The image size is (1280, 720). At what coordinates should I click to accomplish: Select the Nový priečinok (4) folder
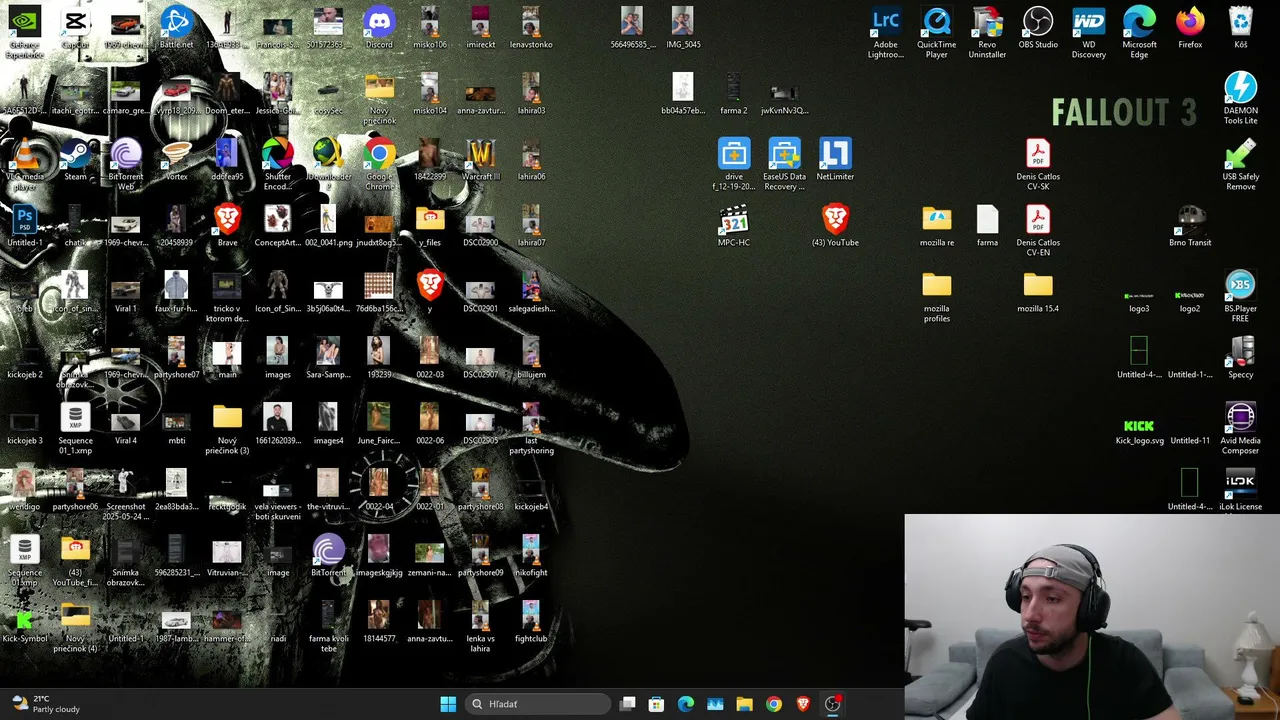click(75, 627)
